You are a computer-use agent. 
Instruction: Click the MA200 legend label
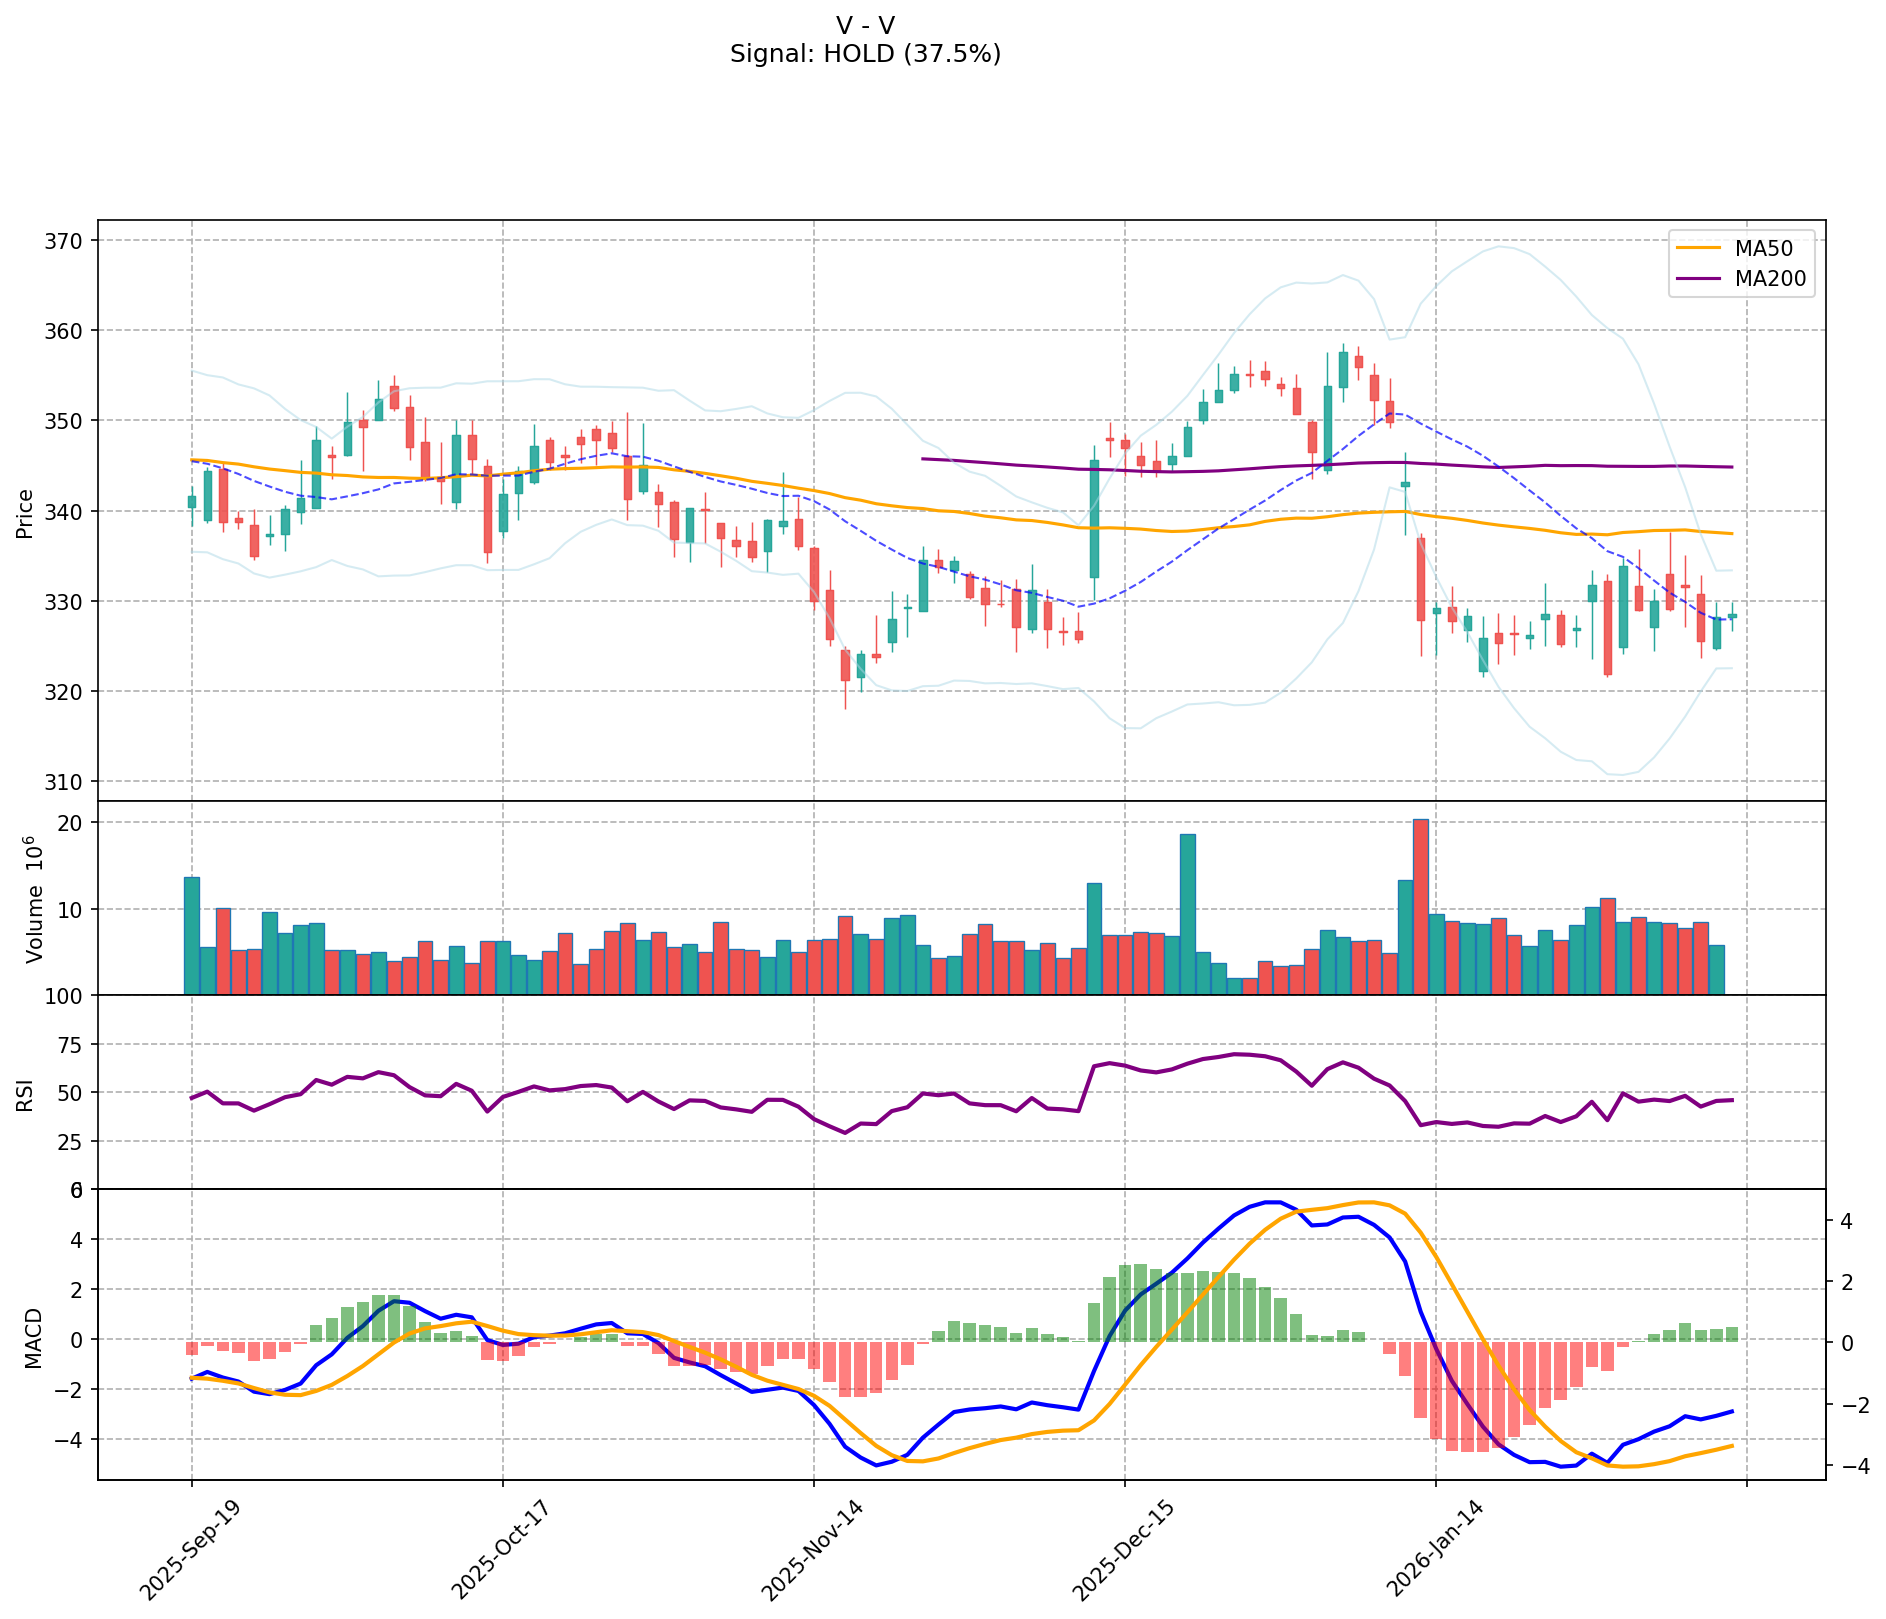tap(1770, 279)
